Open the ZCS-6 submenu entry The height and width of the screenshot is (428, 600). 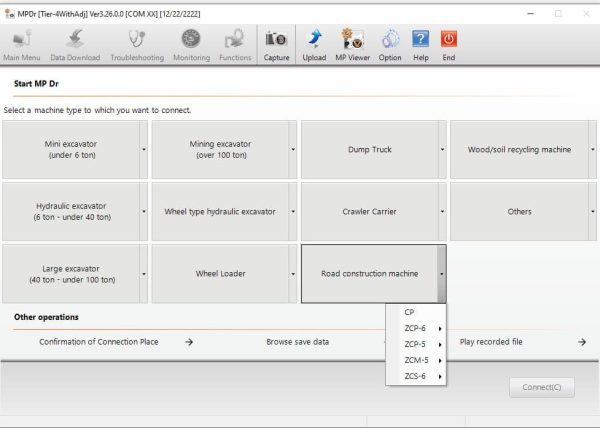pos(416,376)
